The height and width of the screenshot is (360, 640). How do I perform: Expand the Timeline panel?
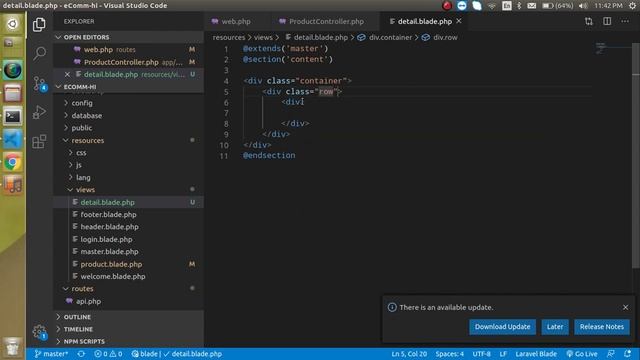click(x=129, y=329)
